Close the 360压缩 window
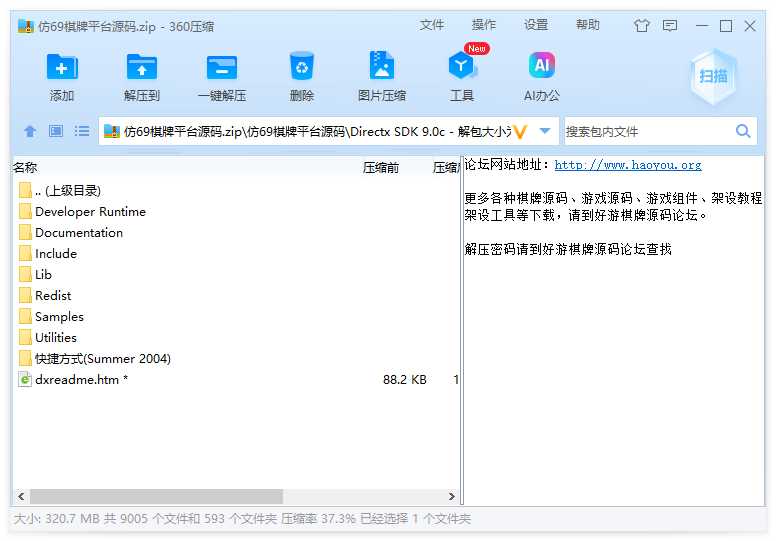This screenshot has height=541, width=776. click(x=750, y=25)
